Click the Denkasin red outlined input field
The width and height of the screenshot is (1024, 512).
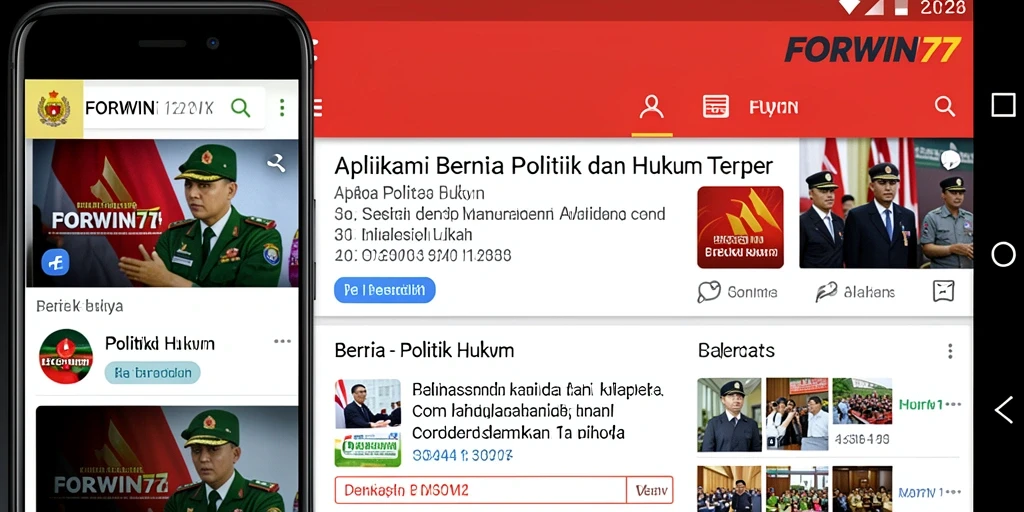(x=480, y=490)
